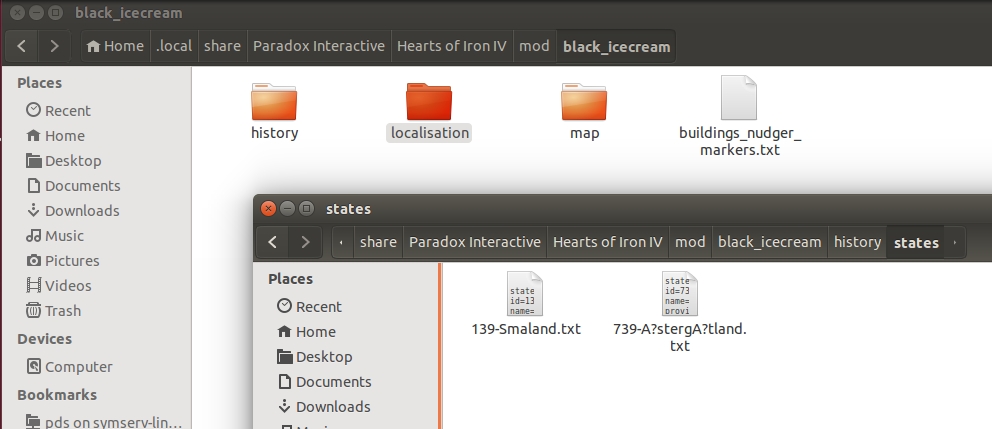Open .local breadcrumb in black_icecream window

point(174,46)
